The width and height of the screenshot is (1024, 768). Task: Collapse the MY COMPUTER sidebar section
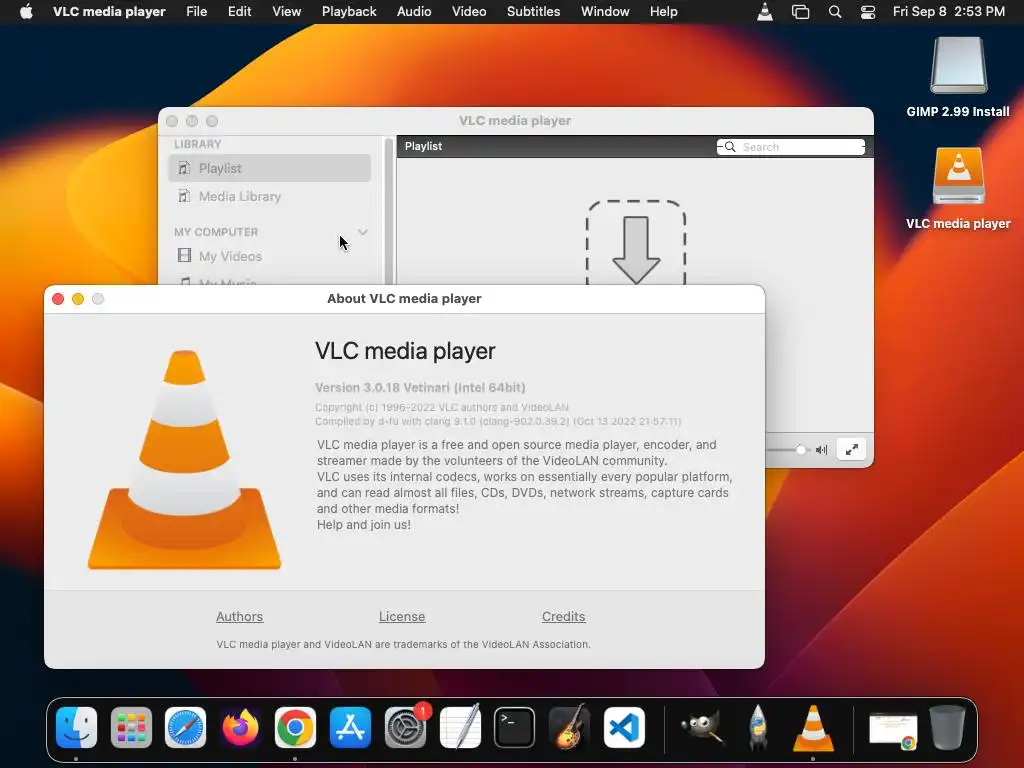(x=363, y=232)
